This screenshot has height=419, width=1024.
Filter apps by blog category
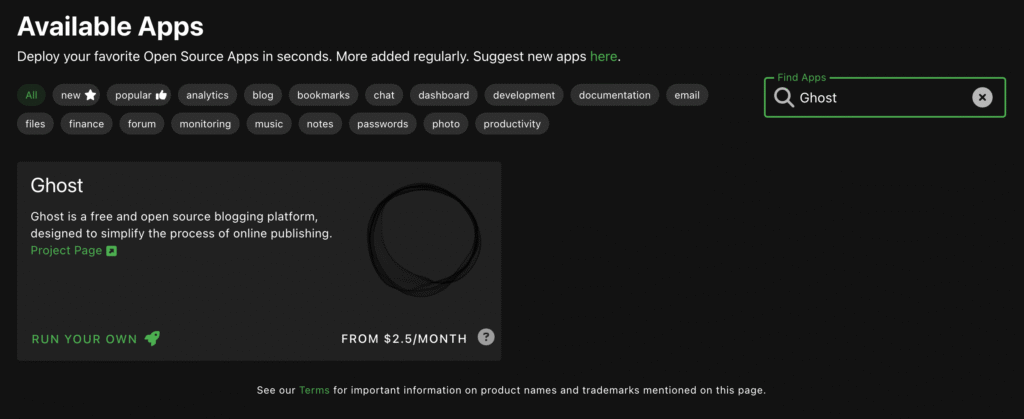(263, 95)
